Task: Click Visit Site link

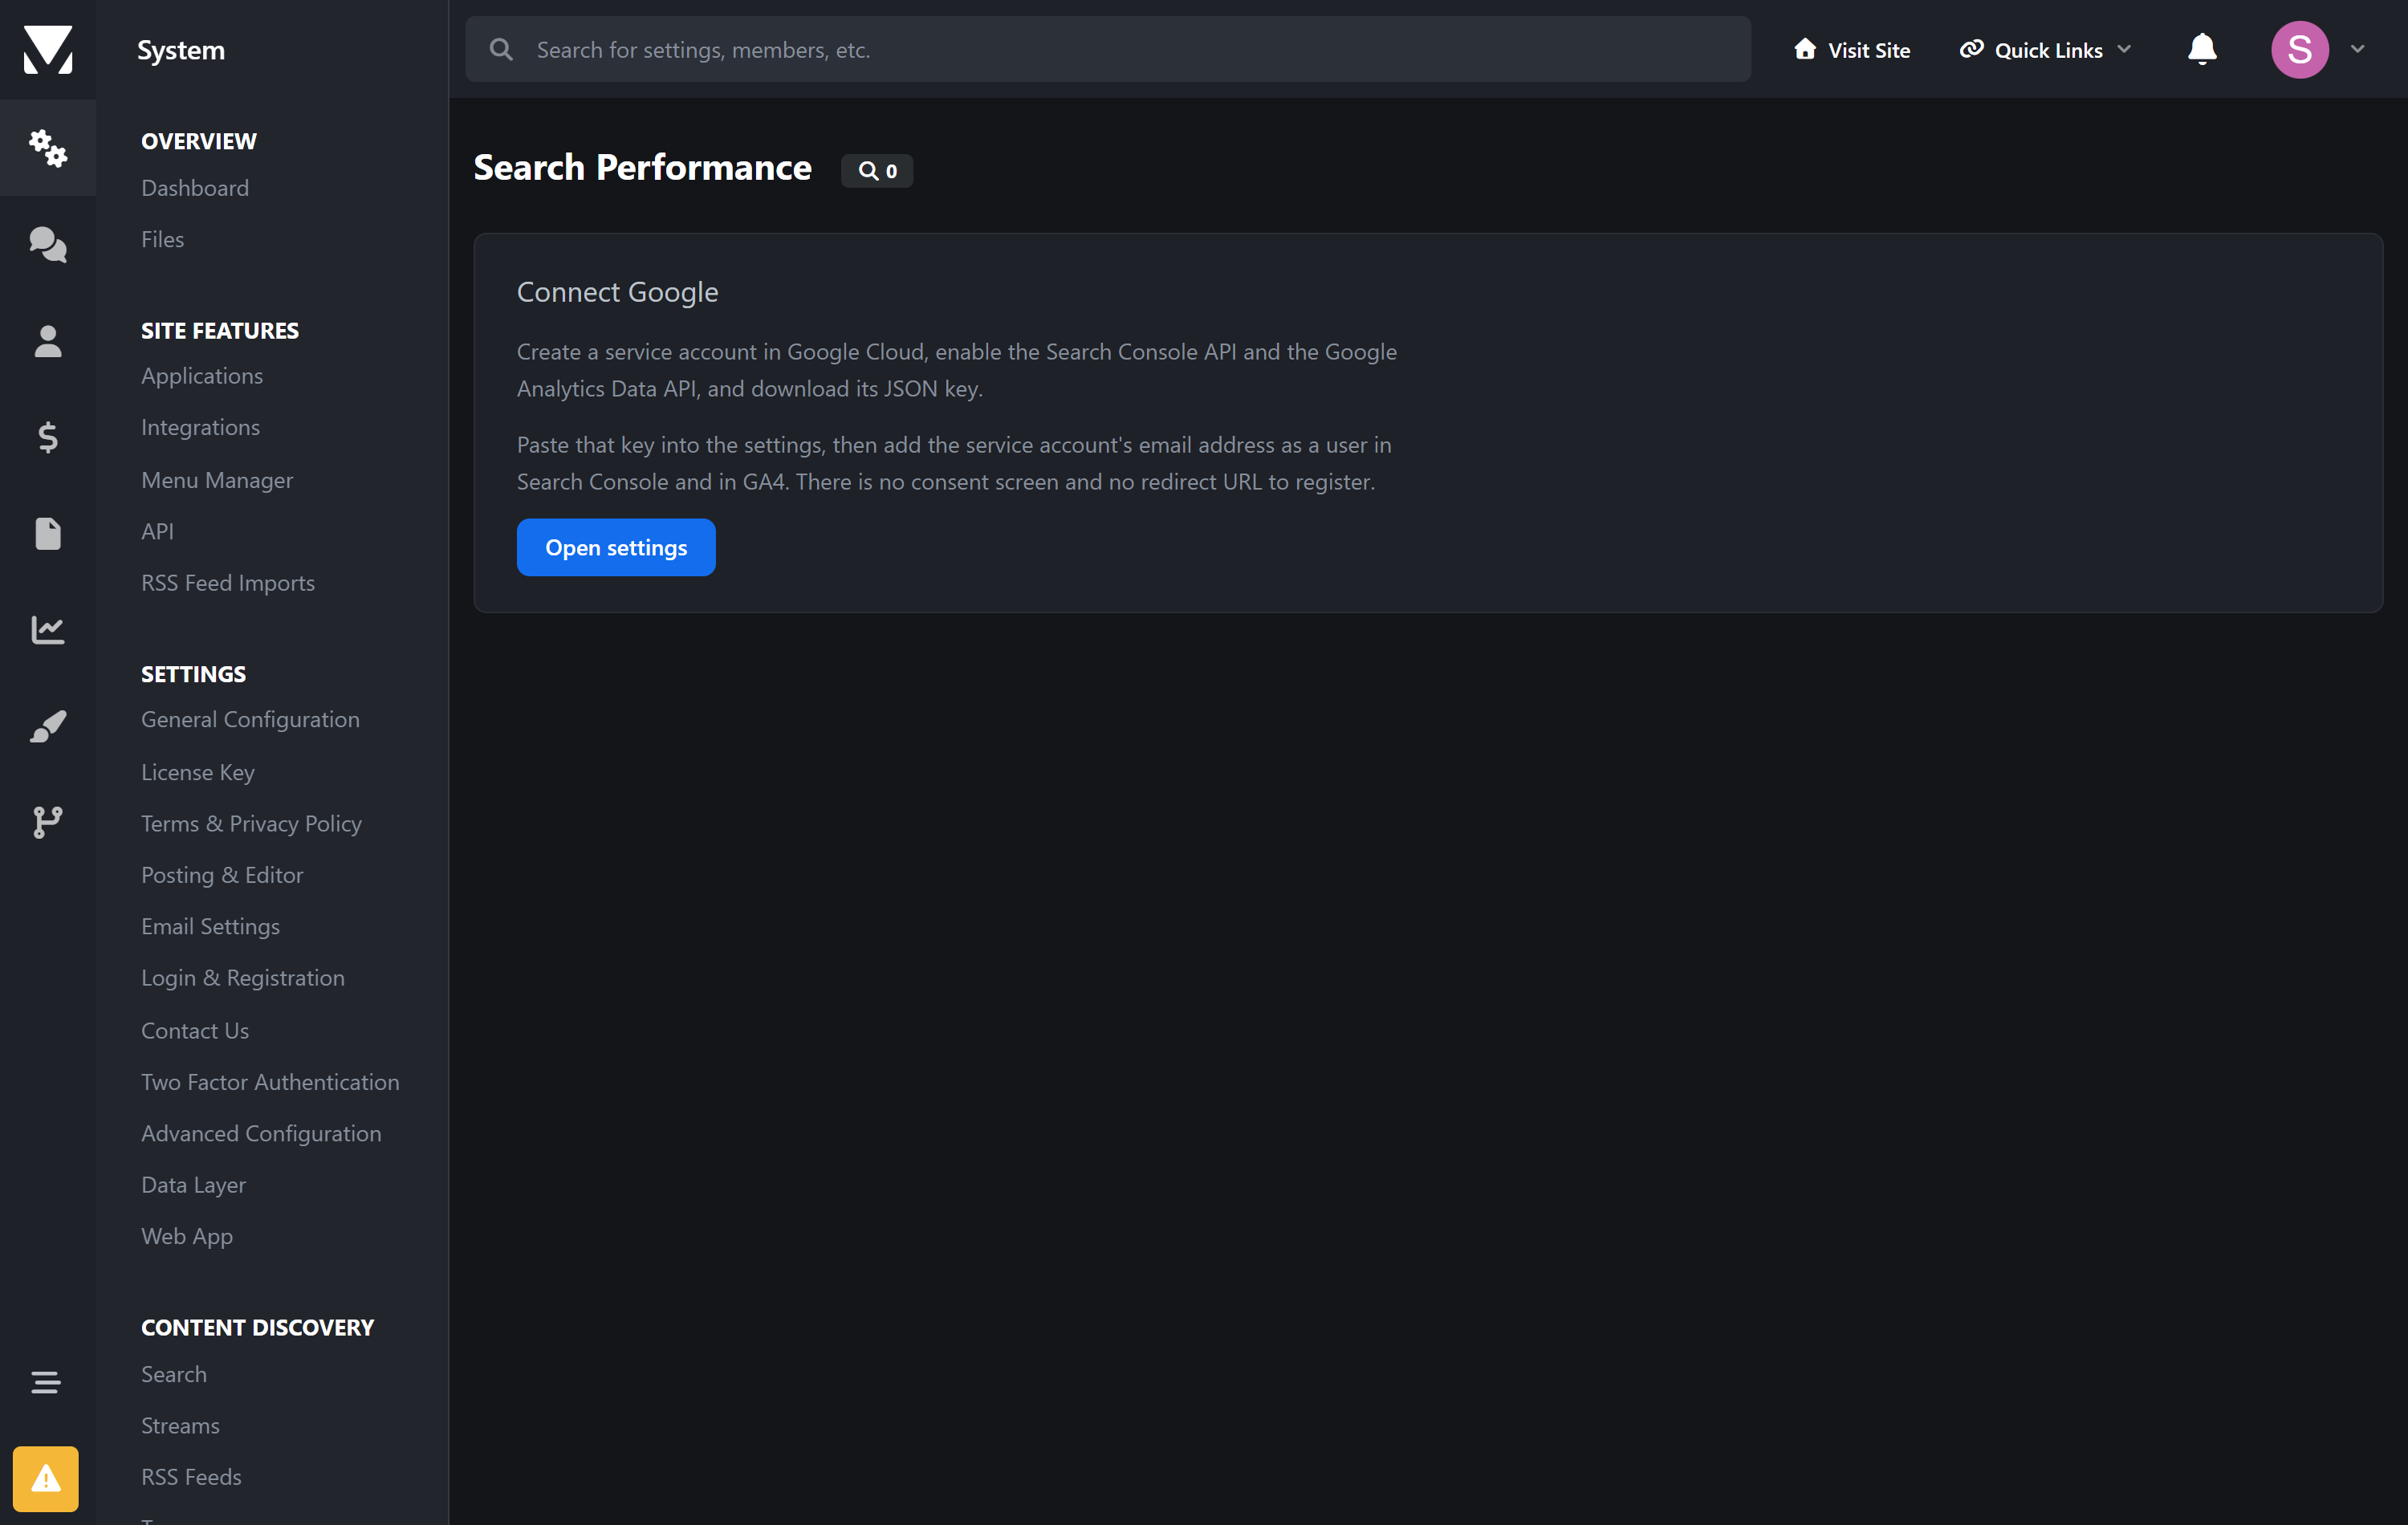Action: 1852,49
